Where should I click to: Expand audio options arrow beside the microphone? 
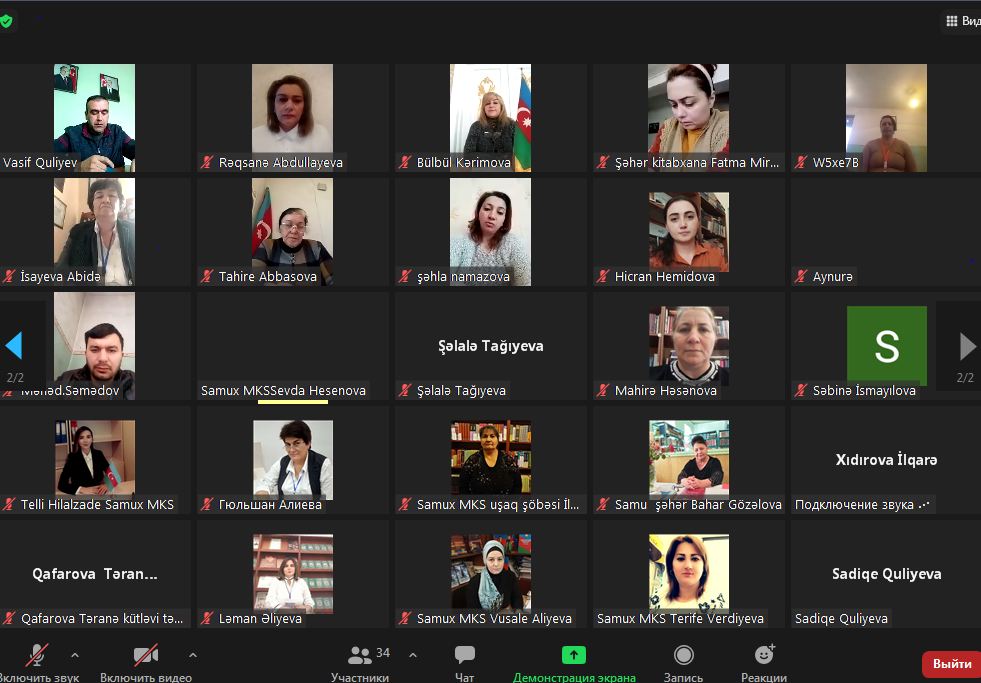click(x=75, y=656)
